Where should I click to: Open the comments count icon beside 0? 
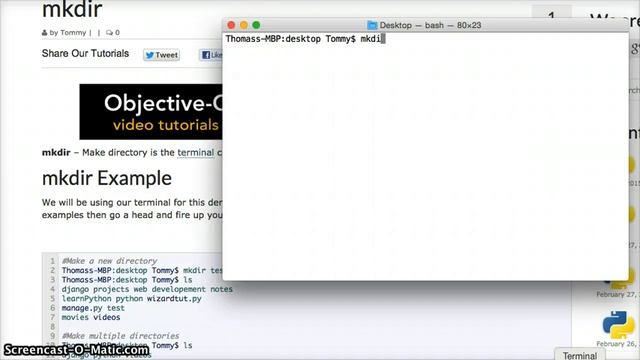coord(109,33)
